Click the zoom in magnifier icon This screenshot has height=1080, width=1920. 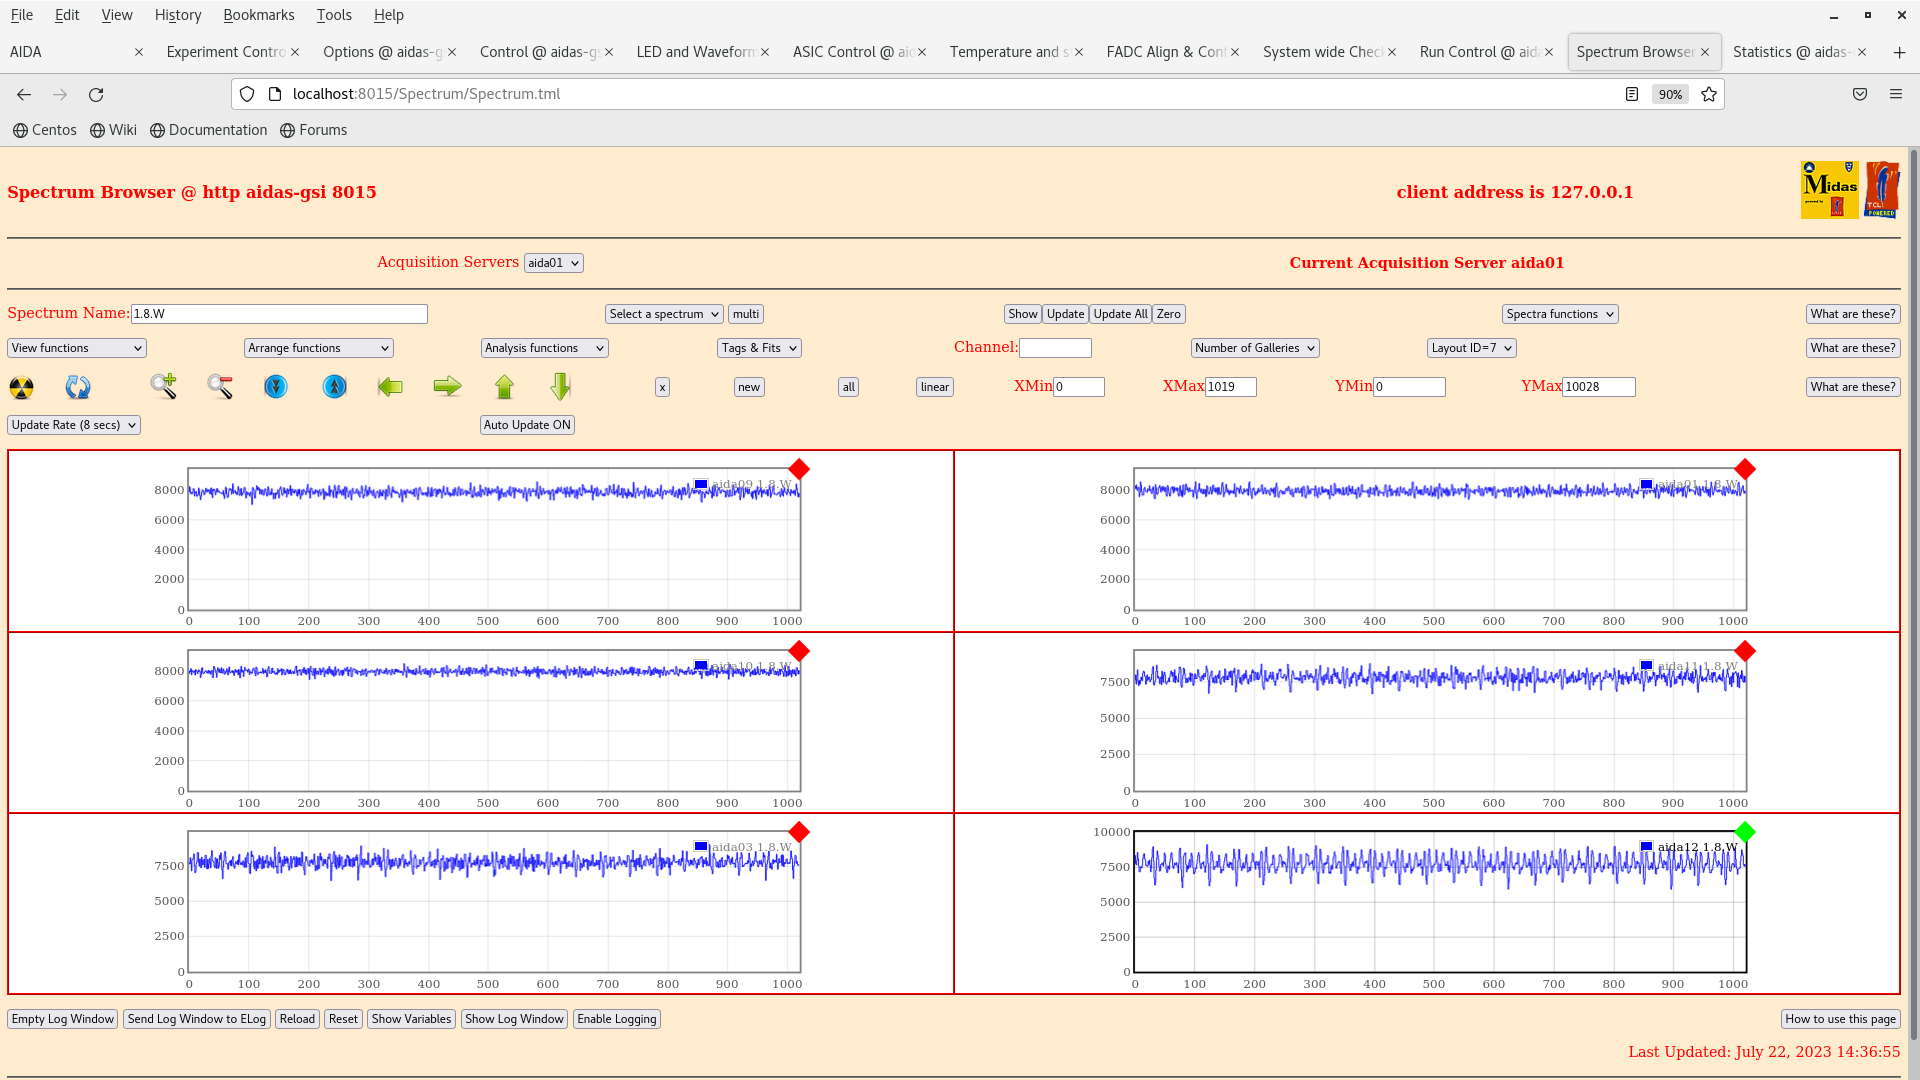pos(164,387)
